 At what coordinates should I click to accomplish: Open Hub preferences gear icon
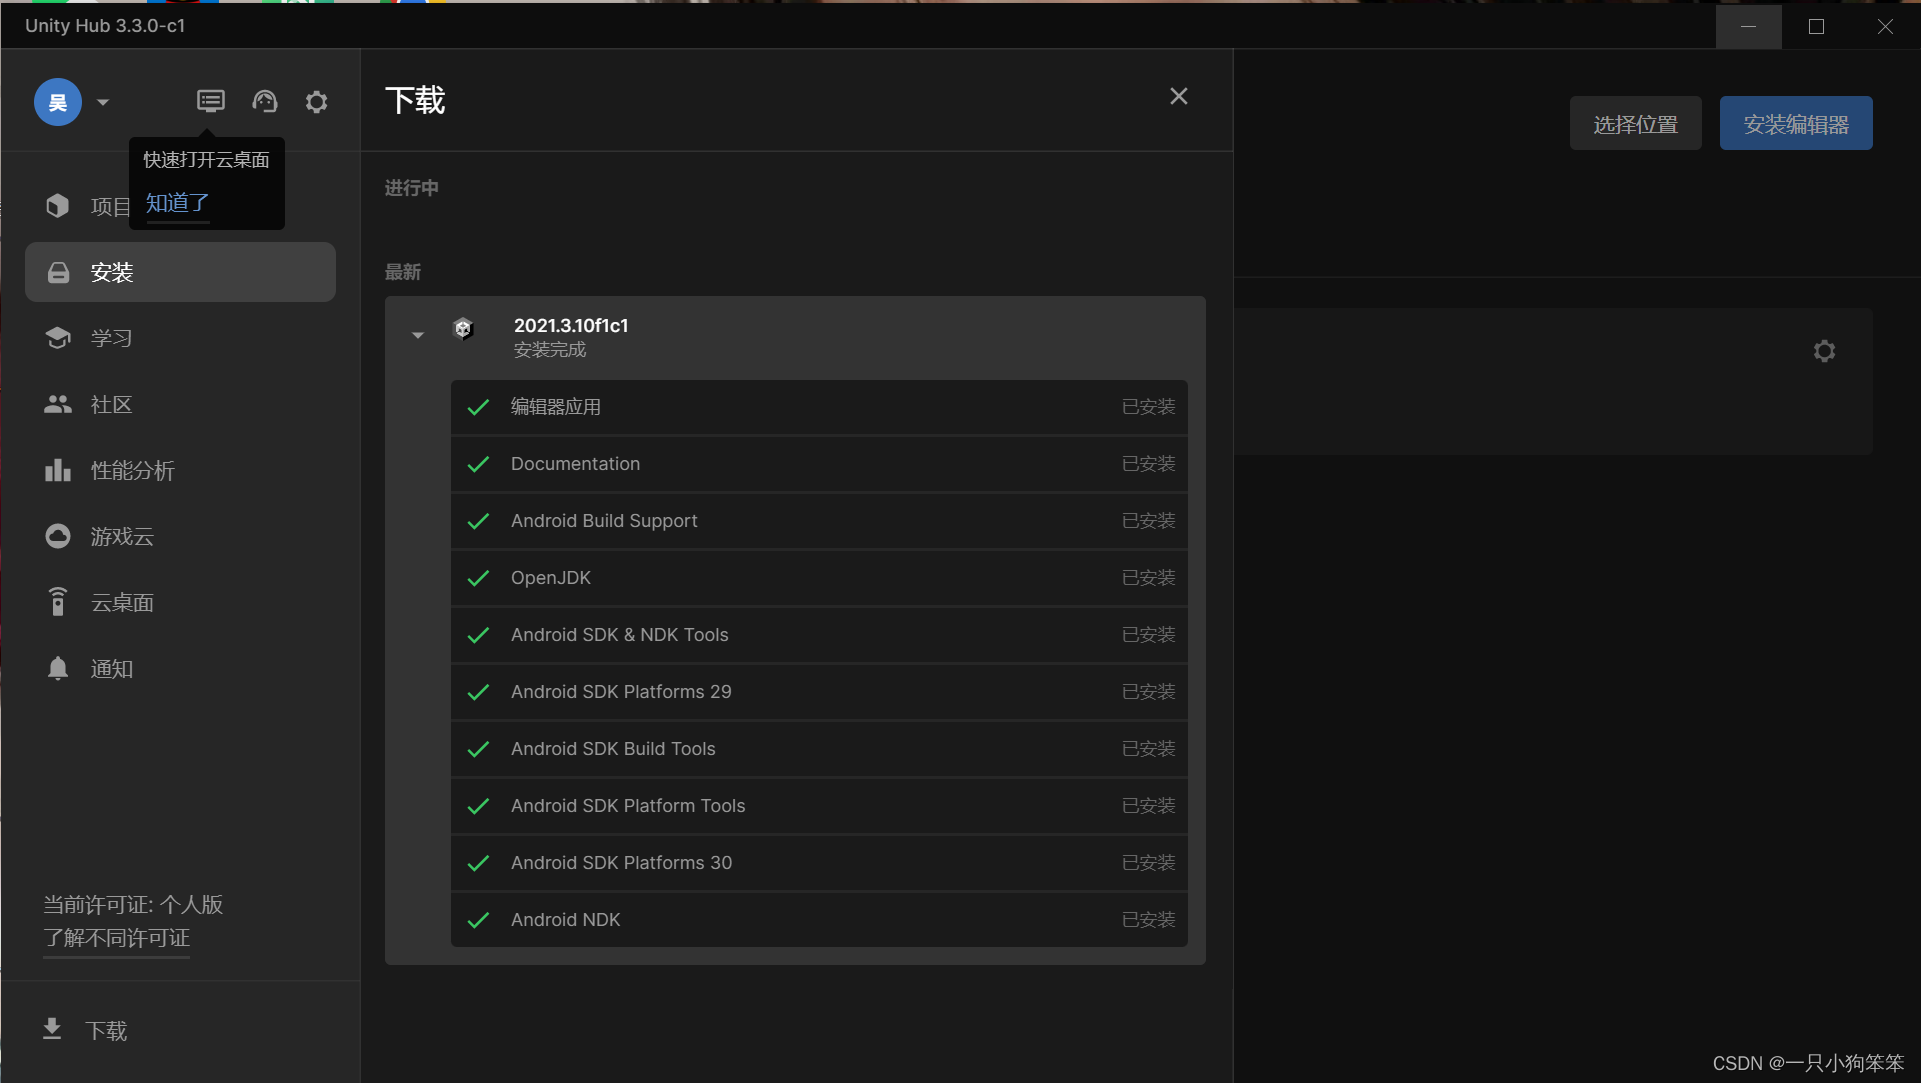(316, 101)
